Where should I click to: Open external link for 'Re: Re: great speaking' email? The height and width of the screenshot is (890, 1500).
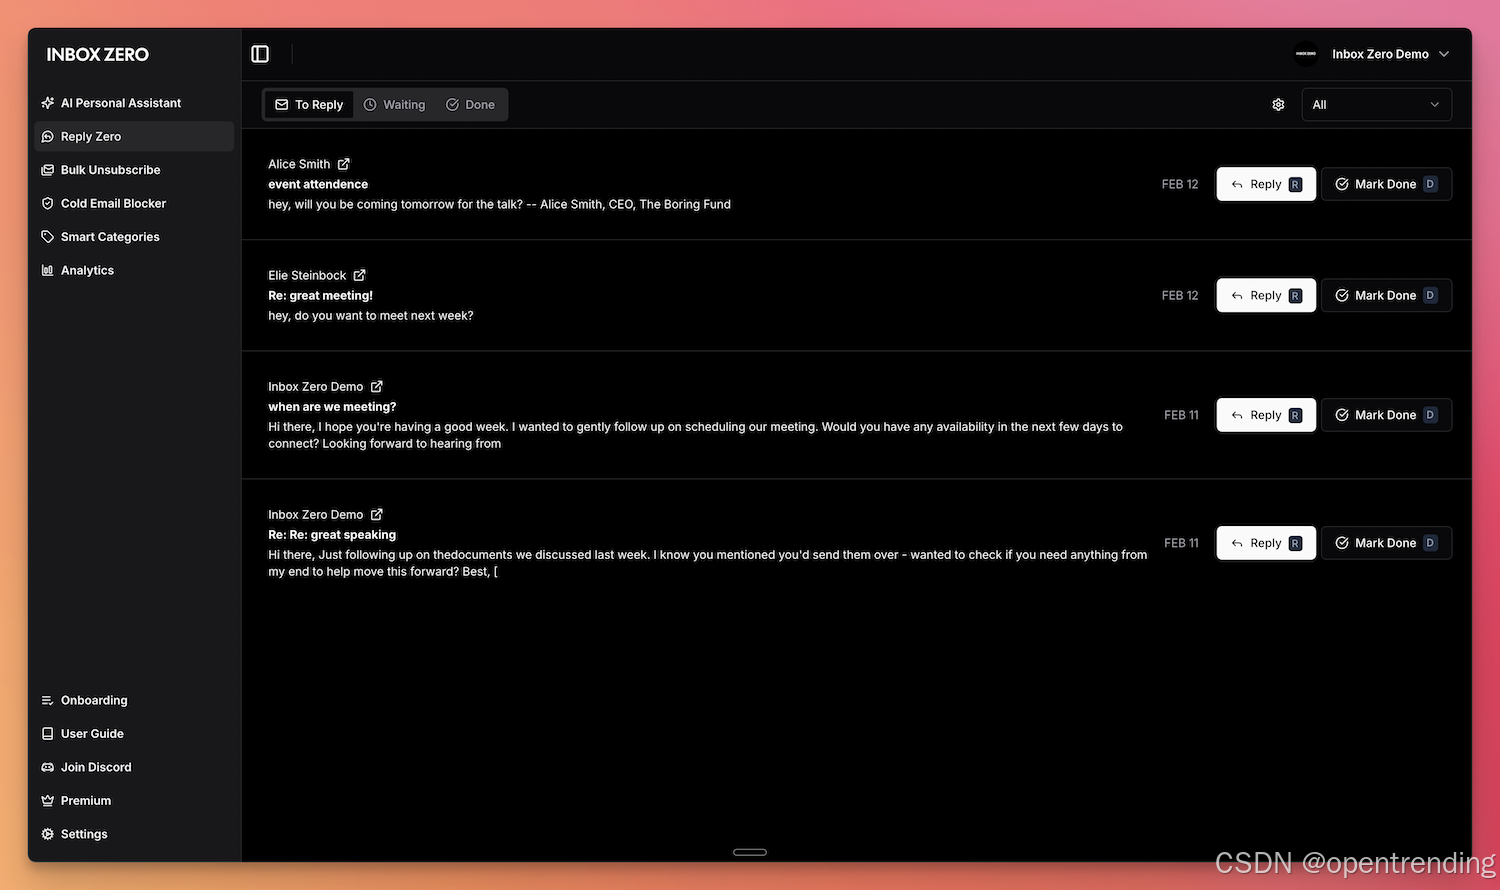pyautogui.click(x=377, y=514)
